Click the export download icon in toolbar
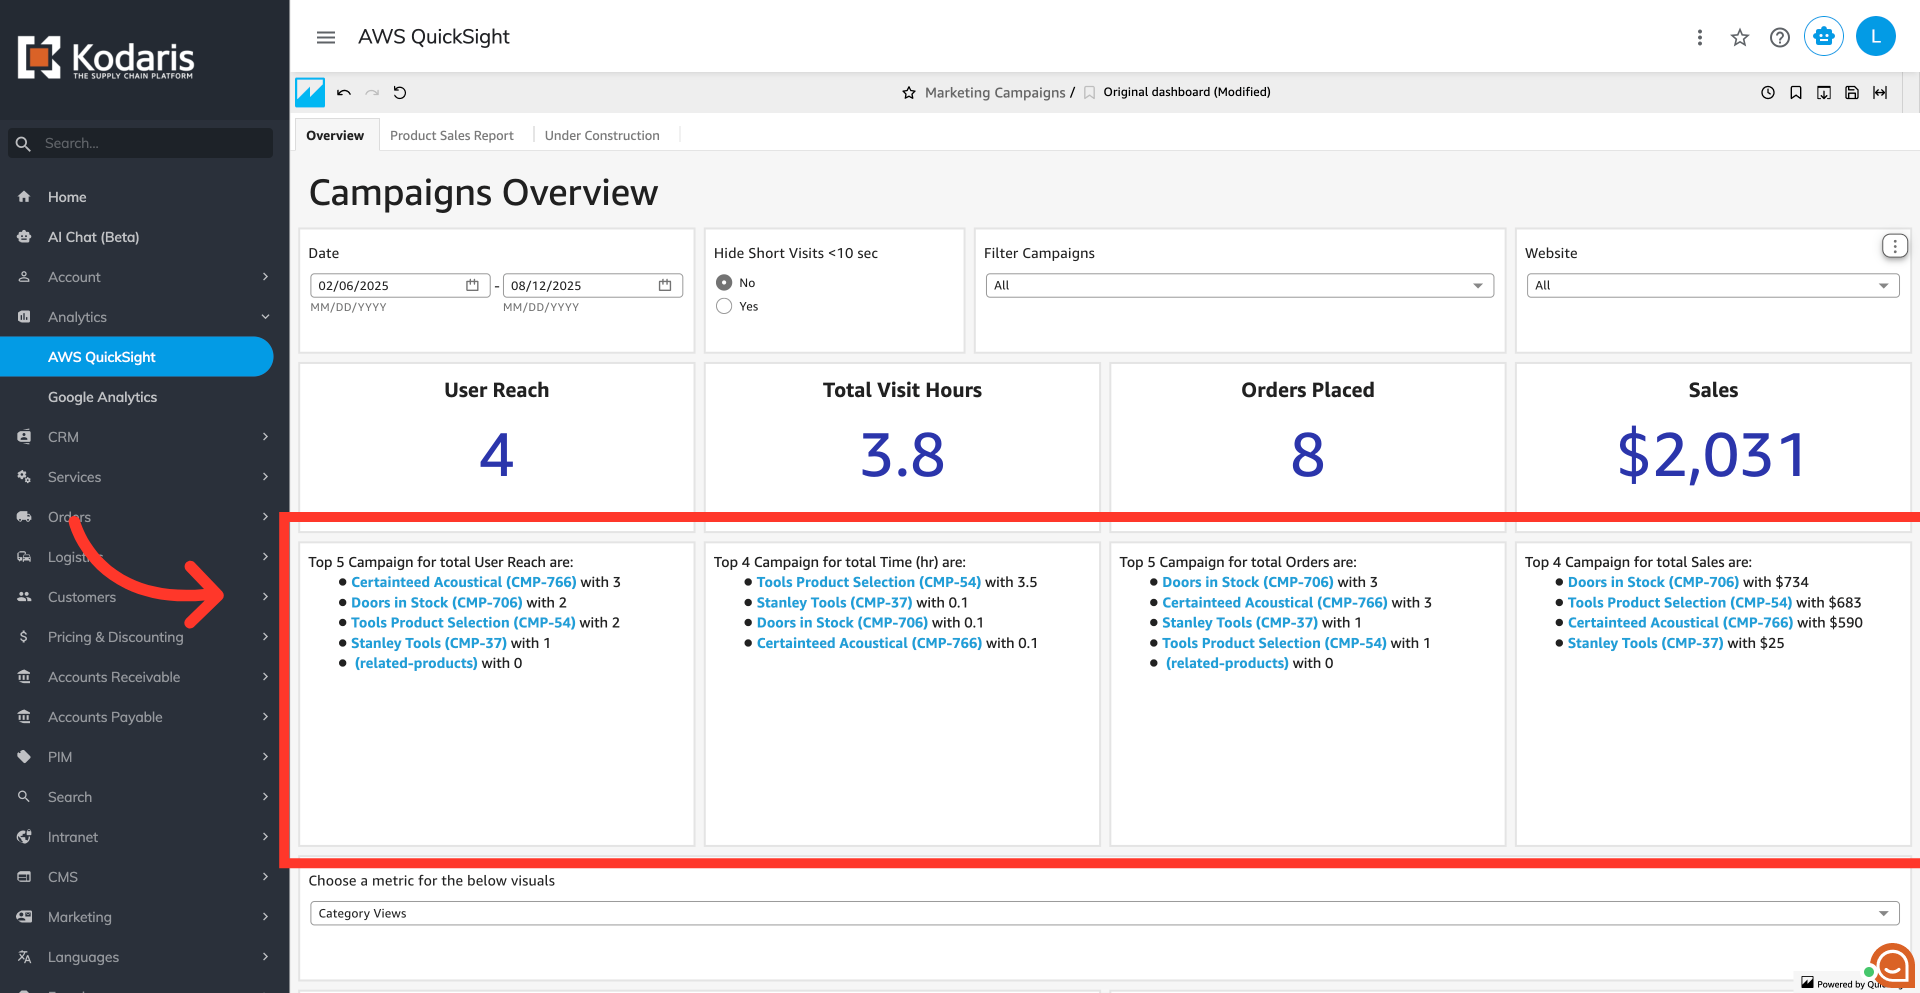Screen dimensions: 1920x993 tap(1824, 93)
